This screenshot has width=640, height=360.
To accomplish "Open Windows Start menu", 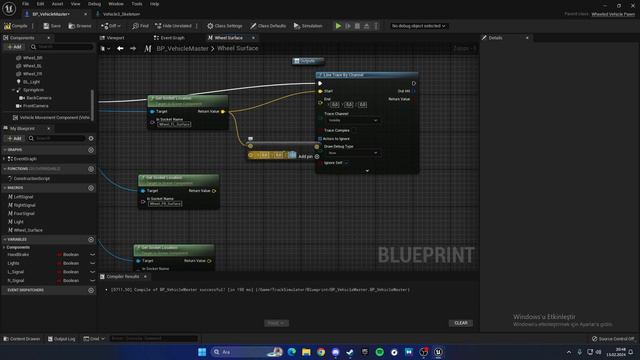I will 202,352.
